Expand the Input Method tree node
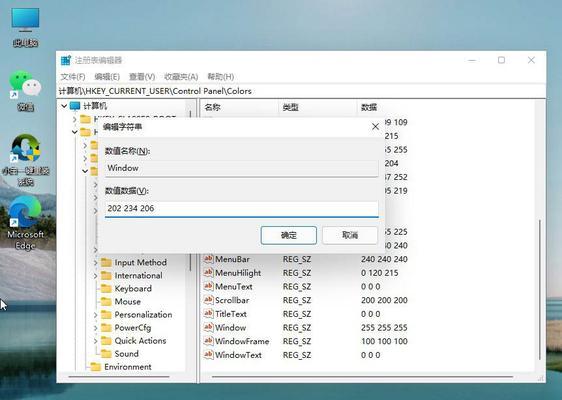The image size is (562, 400). click(95, 263)
